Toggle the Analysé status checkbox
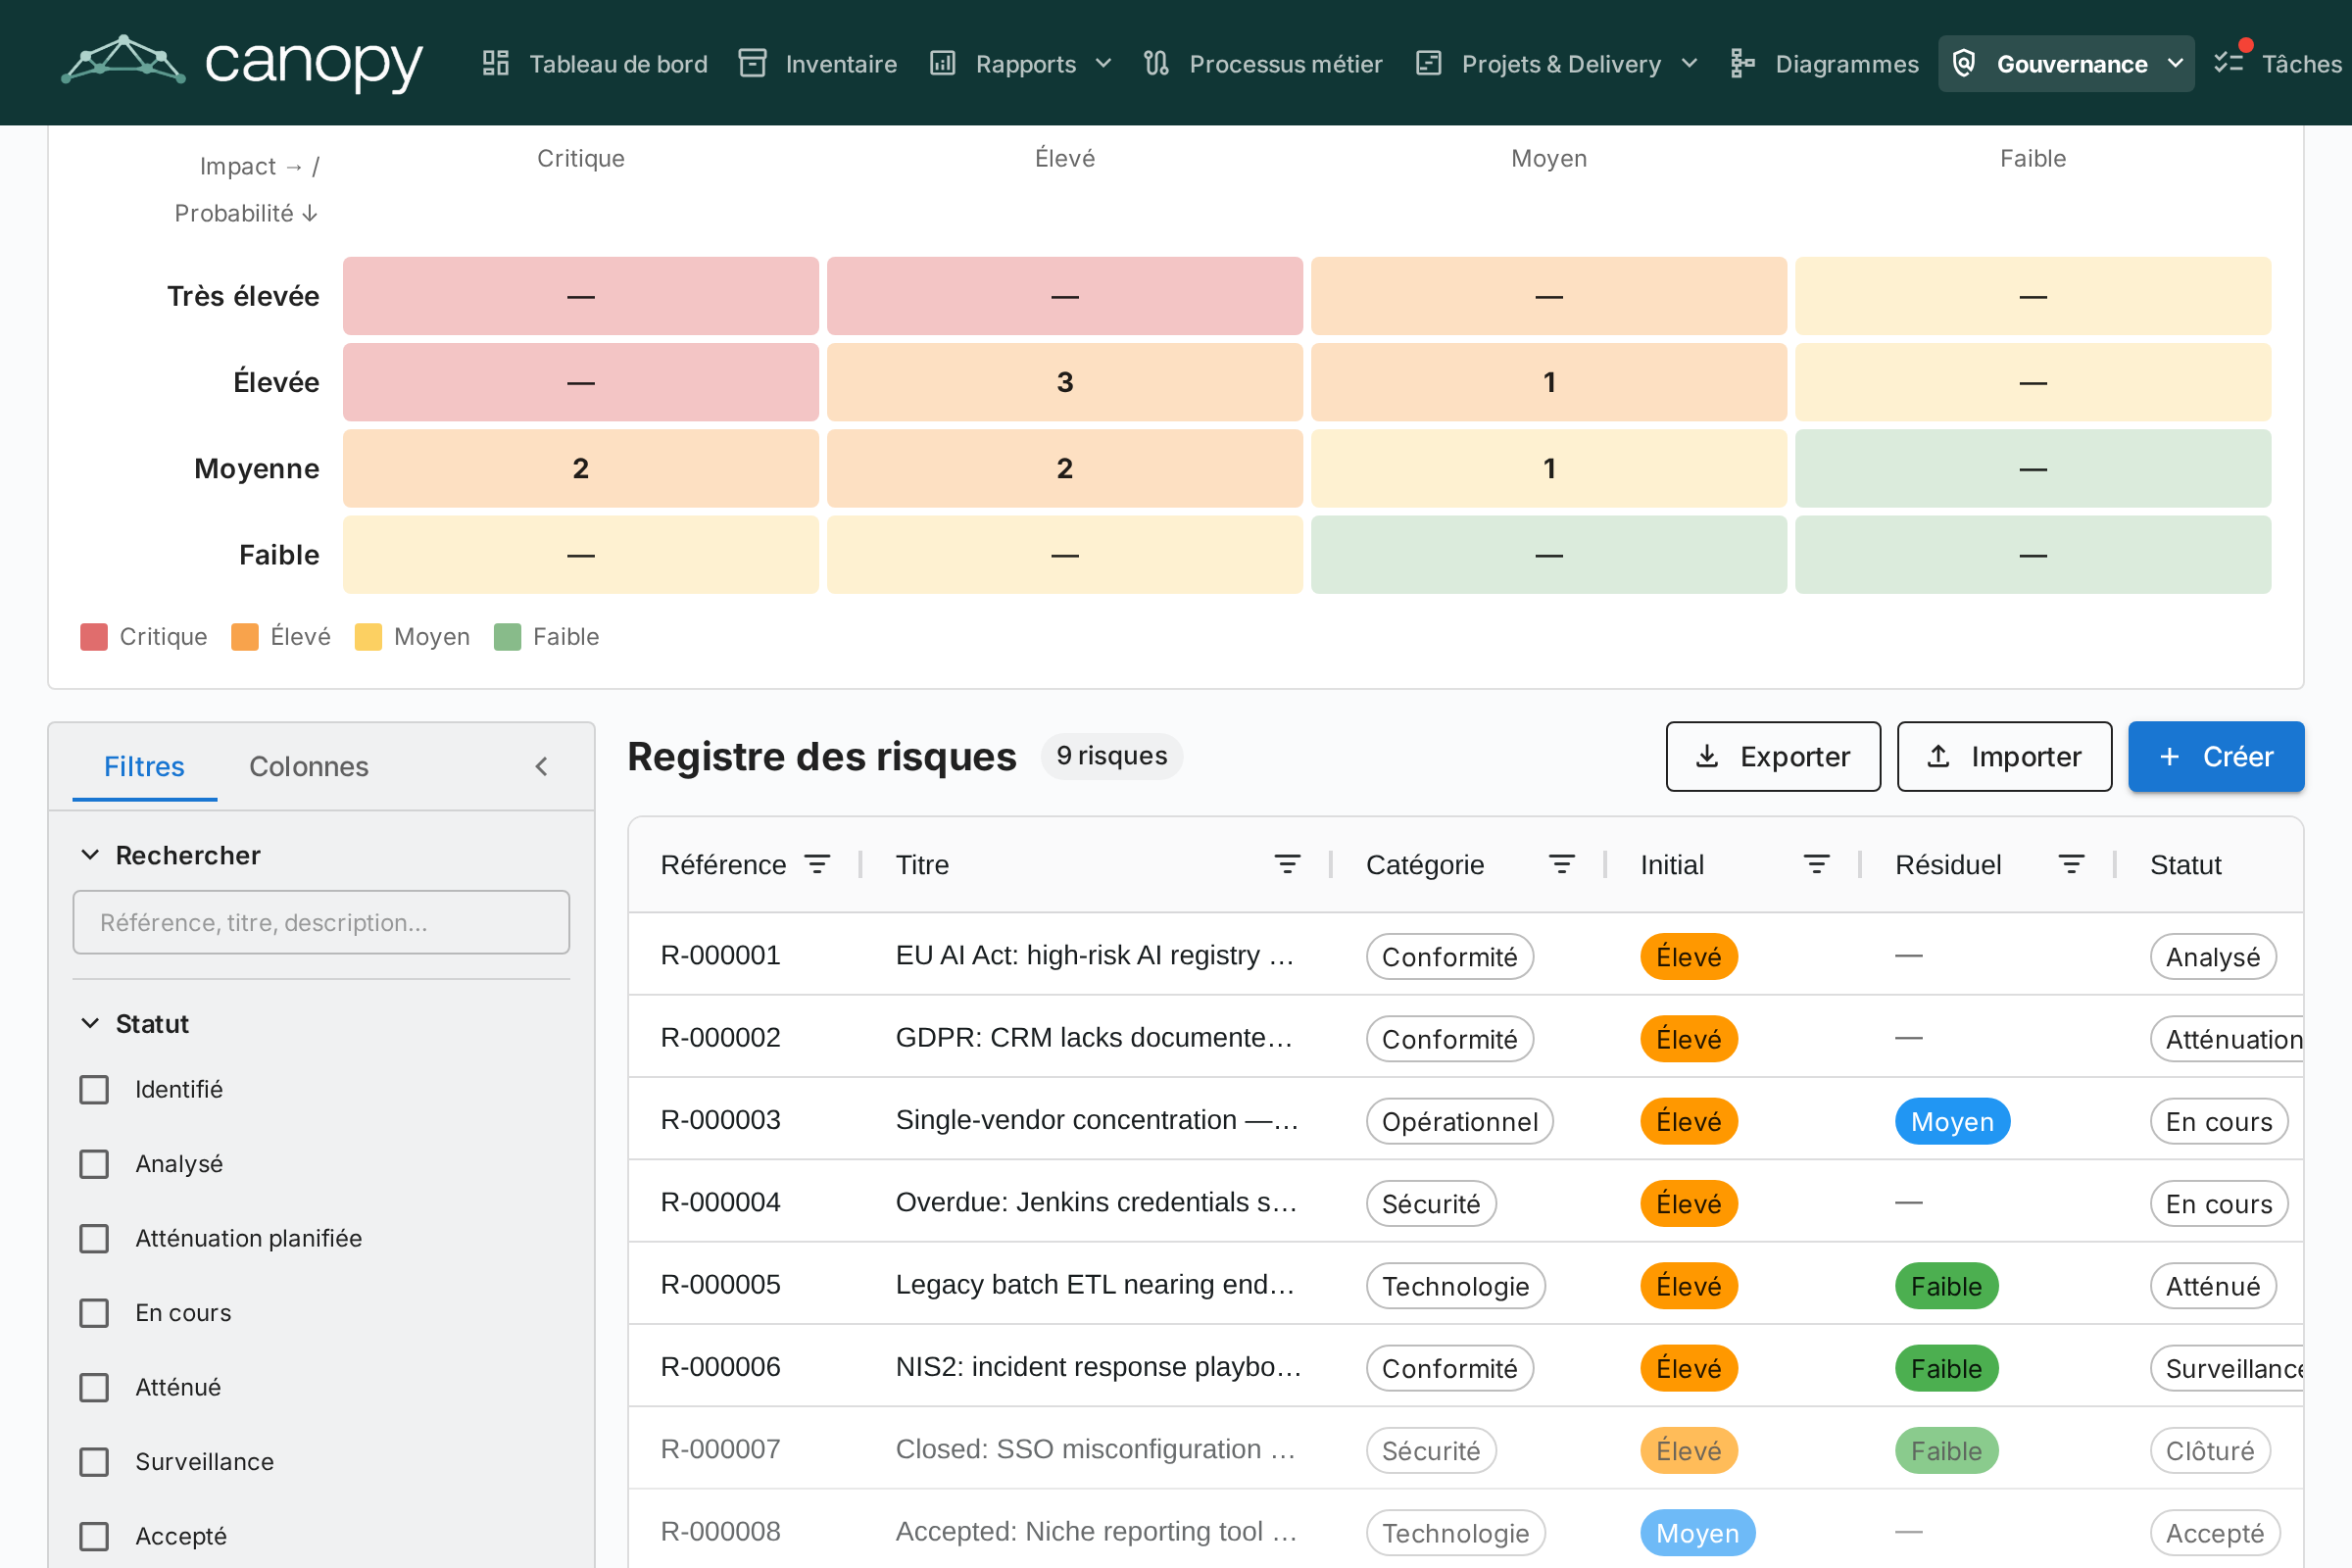 click(94, 1164)
